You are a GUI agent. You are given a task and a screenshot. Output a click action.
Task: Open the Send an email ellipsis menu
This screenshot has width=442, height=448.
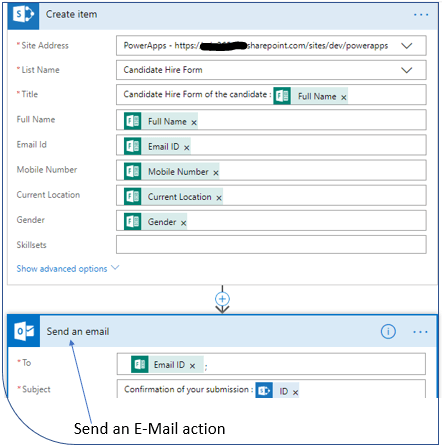click(x=420, y=332)
